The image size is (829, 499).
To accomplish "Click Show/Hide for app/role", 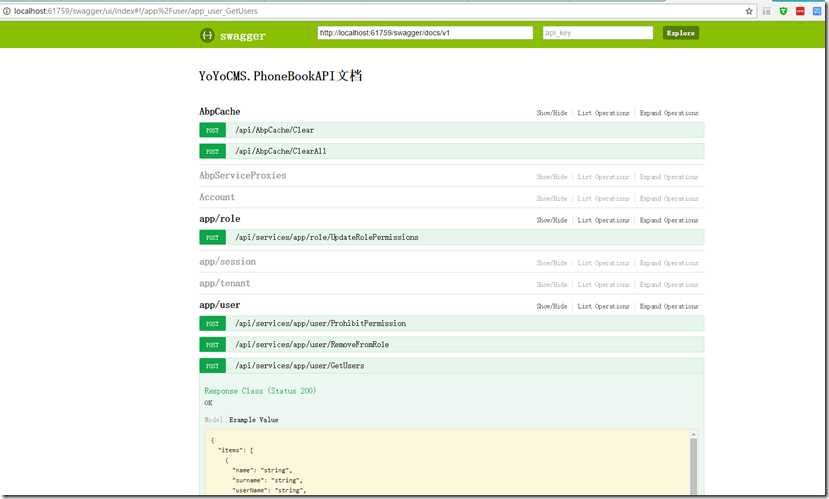I will [551, 220].
